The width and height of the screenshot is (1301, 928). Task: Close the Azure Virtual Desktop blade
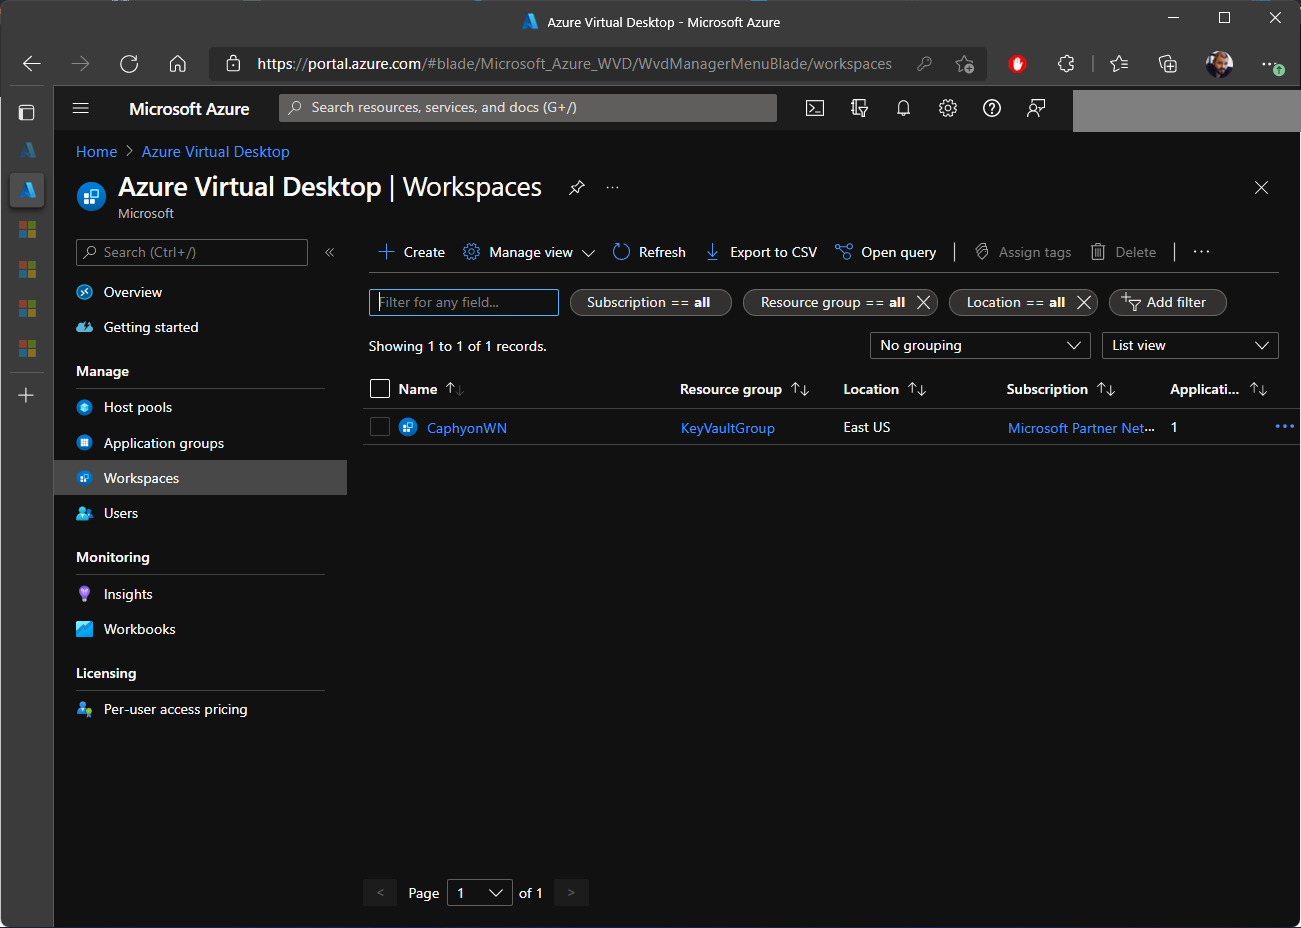(x=1261, y=188)
